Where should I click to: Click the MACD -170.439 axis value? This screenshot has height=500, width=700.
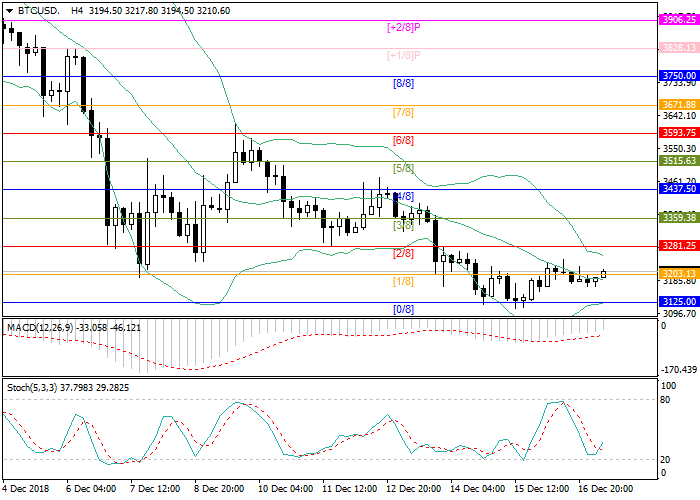677,369
